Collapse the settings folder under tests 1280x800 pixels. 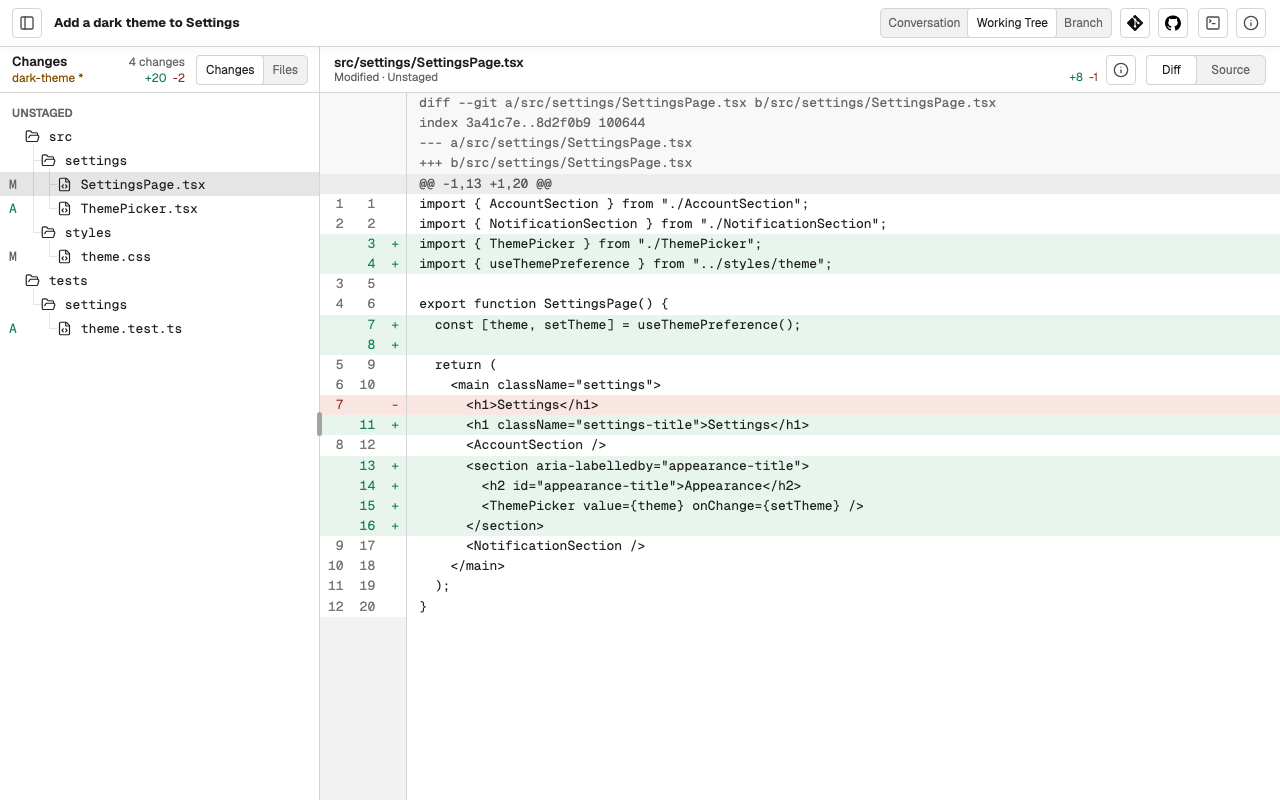coord(160,304)
